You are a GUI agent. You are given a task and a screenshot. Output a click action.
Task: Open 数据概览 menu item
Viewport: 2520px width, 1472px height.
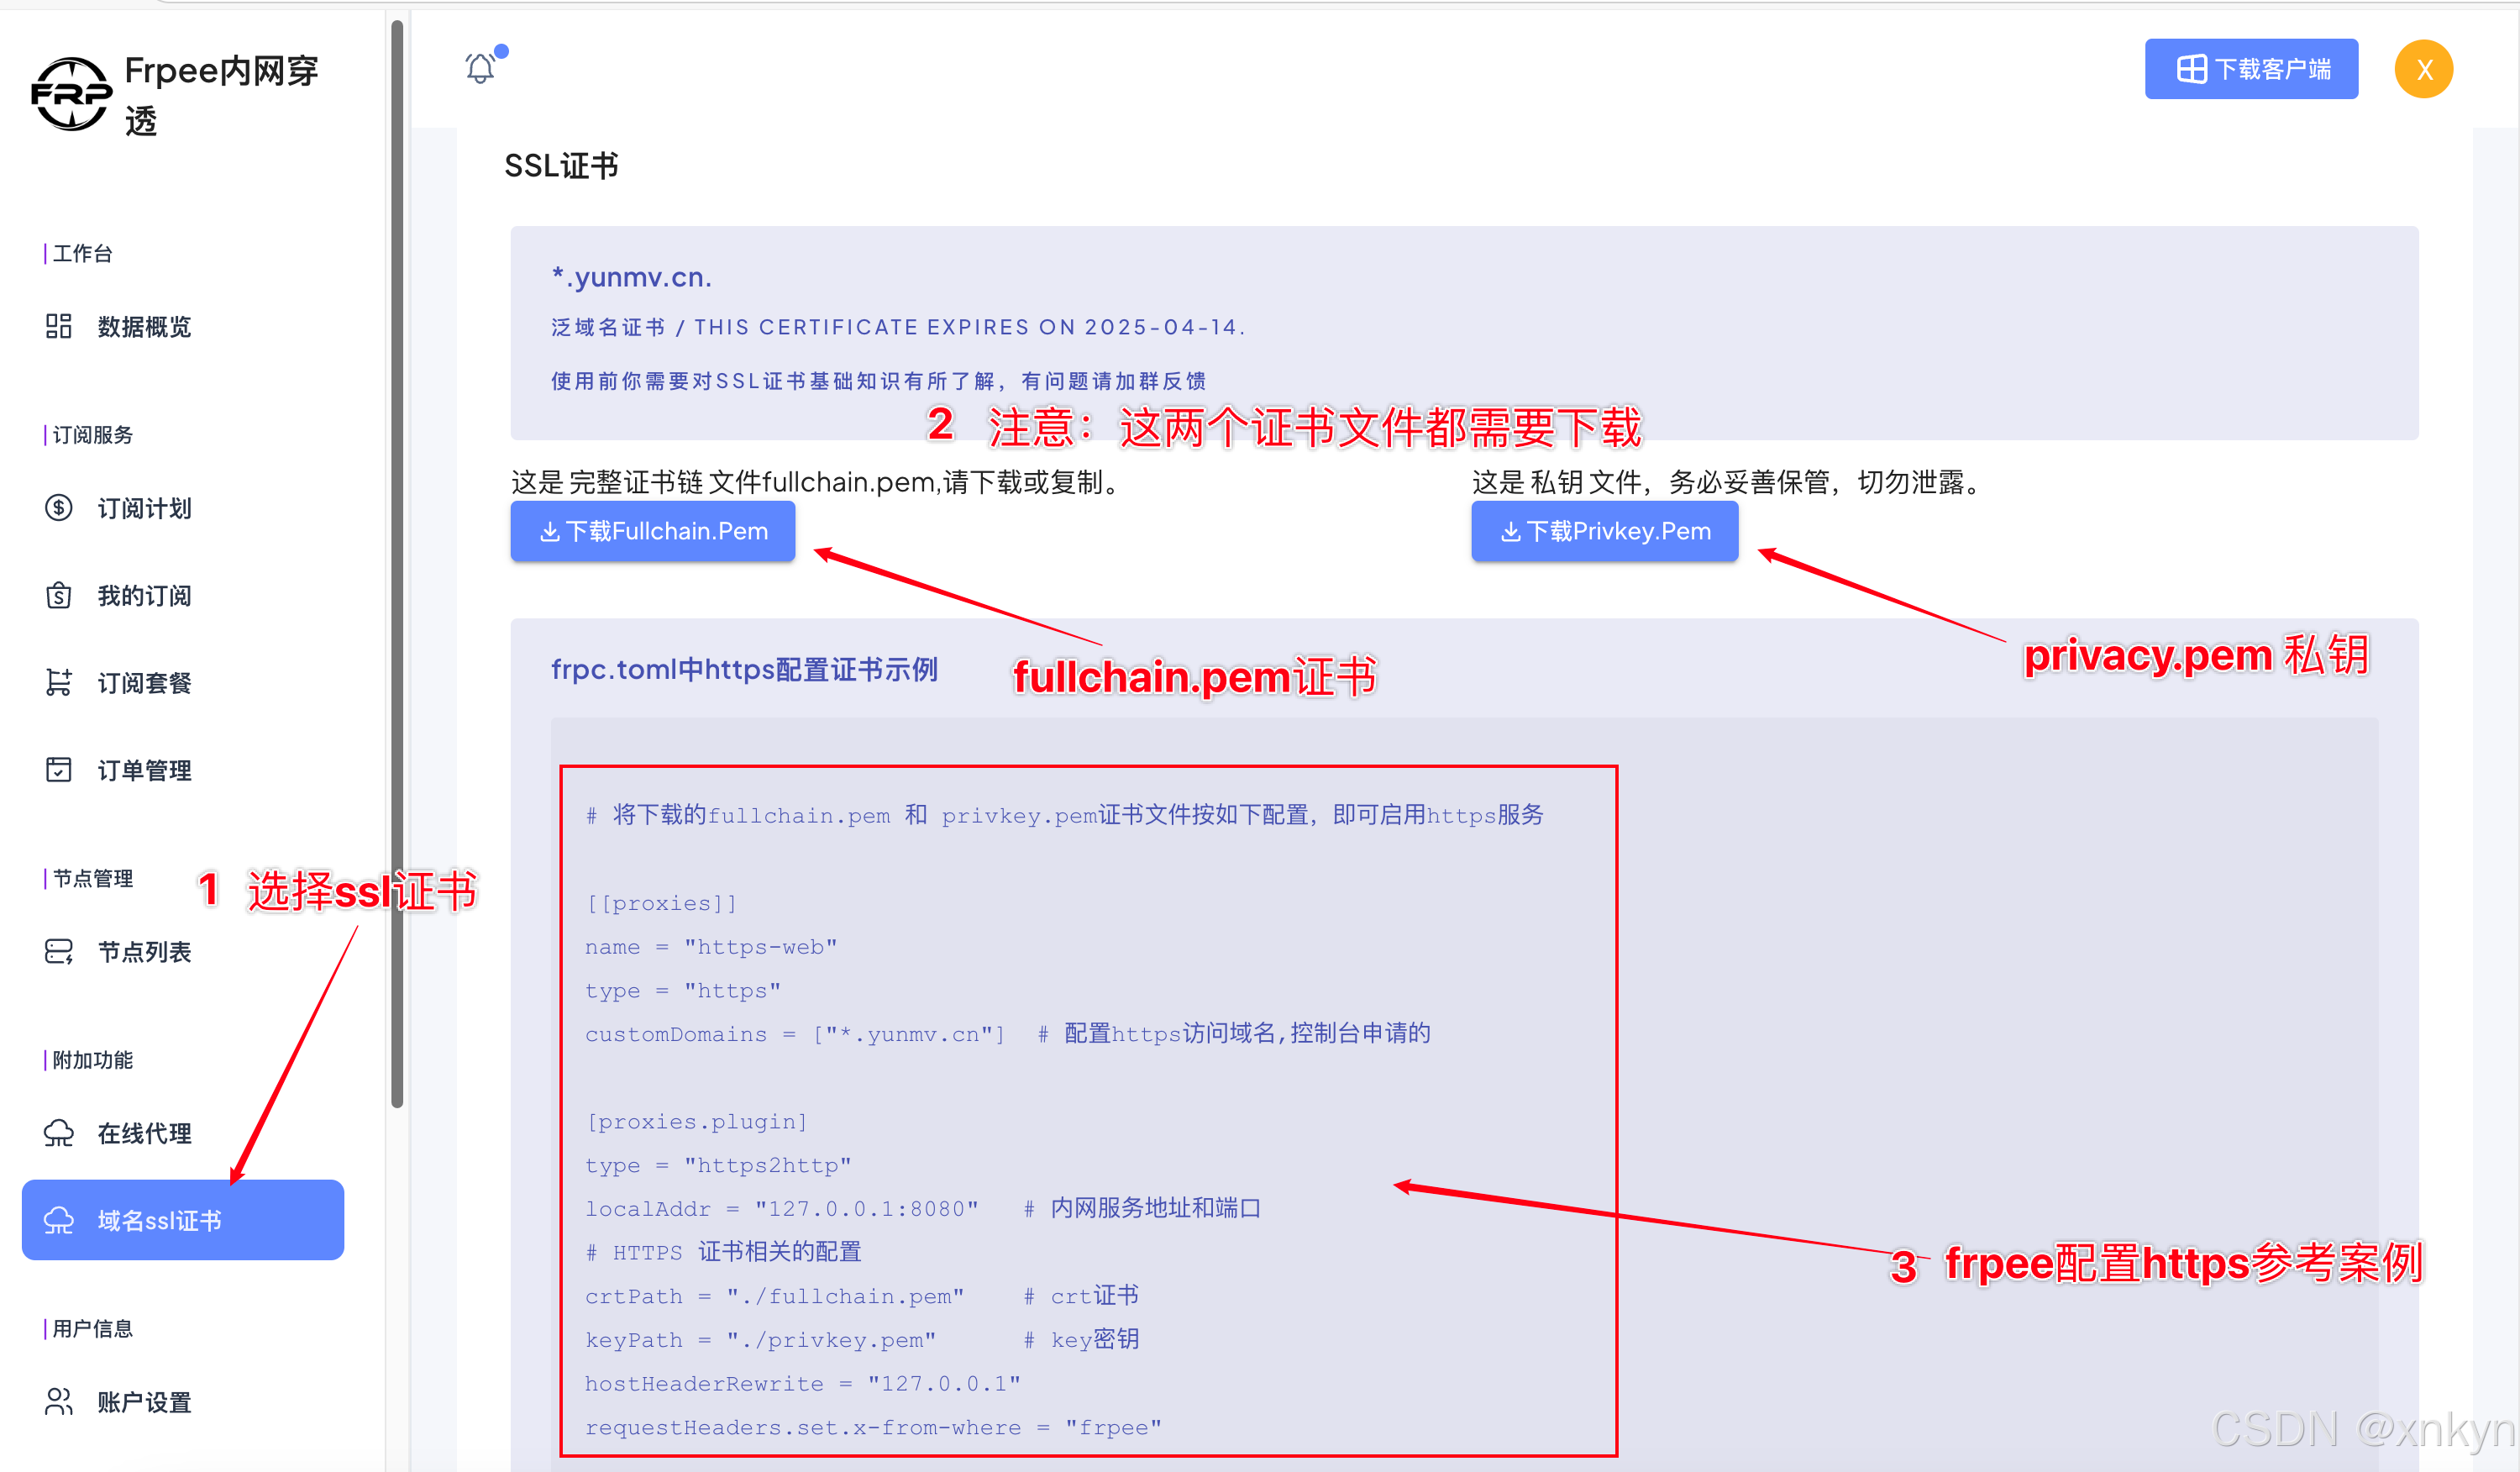coord(183,327)
